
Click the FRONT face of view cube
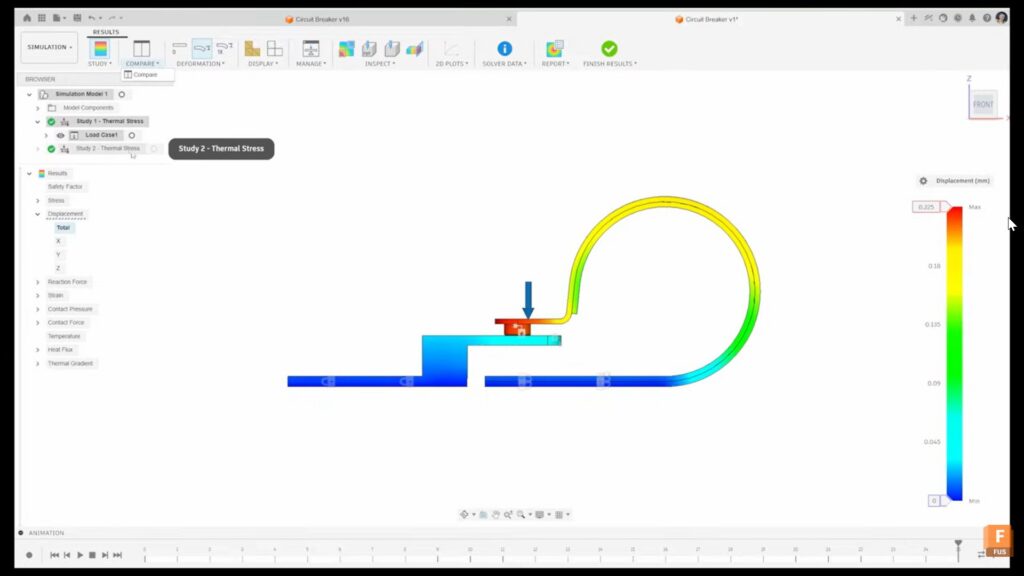coord(983,104)
